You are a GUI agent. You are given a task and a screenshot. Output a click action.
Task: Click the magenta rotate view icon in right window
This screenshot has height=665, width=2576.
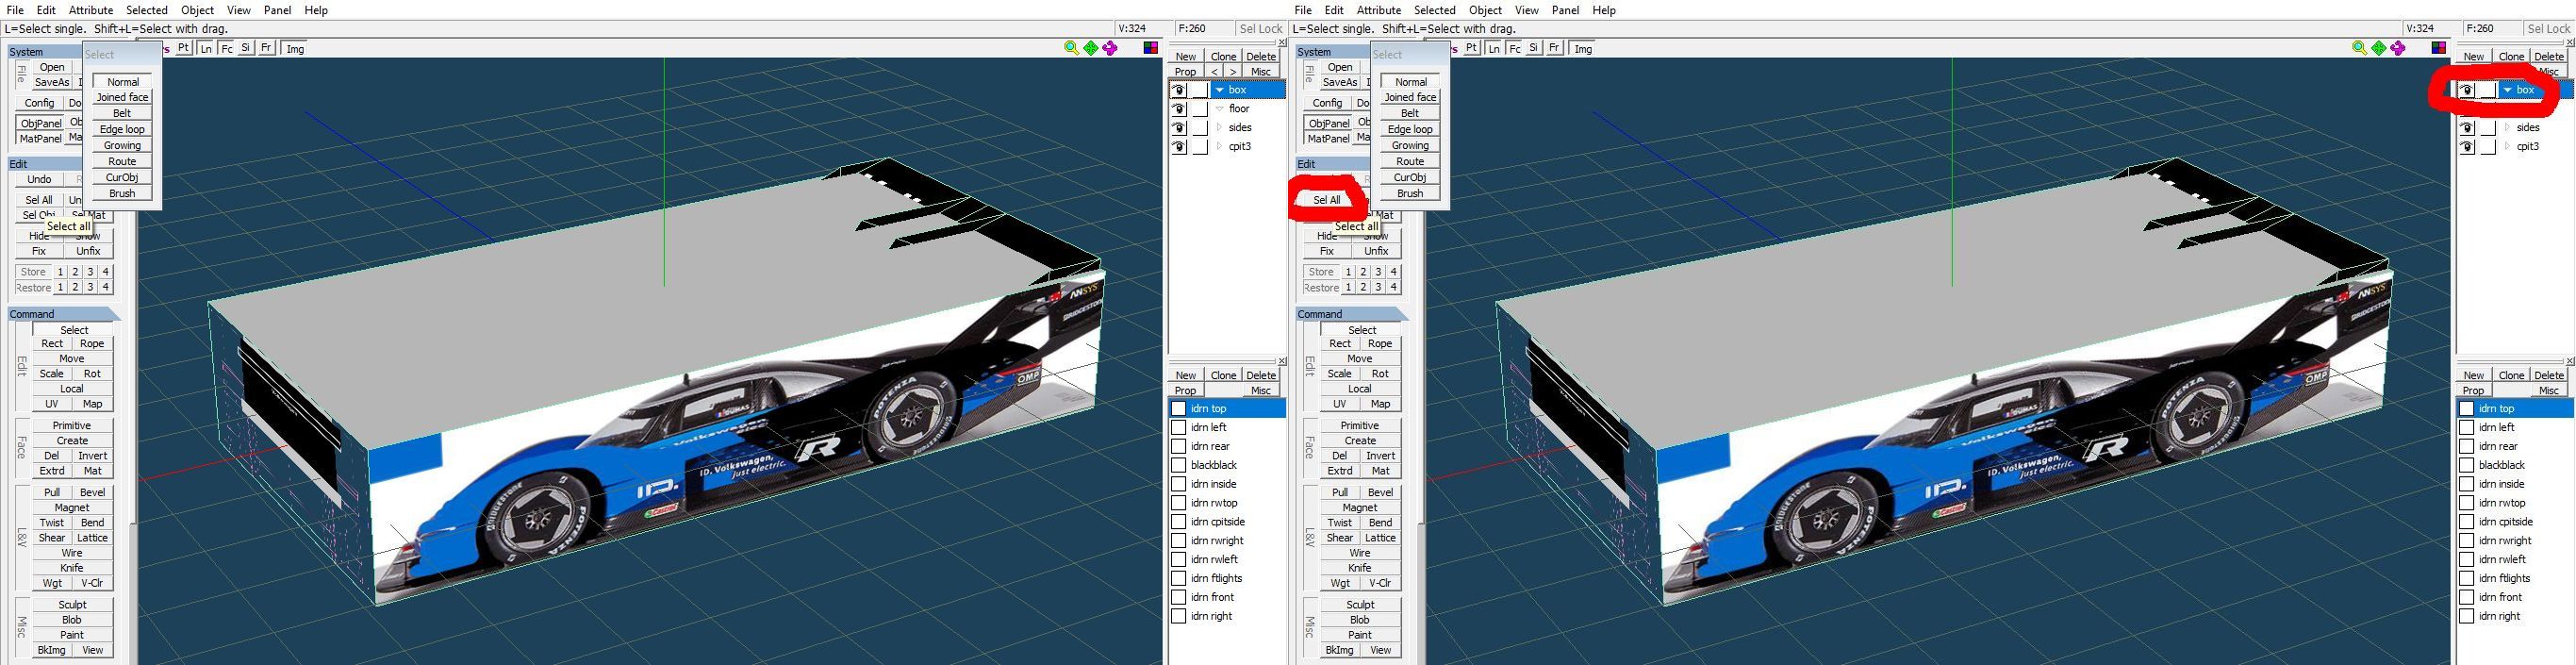coord(2398,48)
